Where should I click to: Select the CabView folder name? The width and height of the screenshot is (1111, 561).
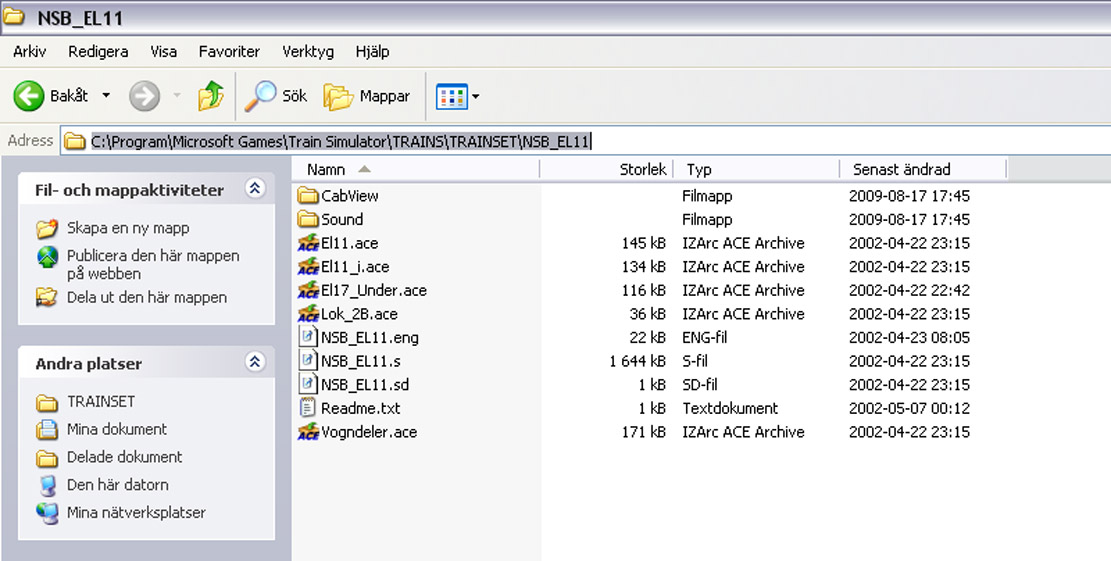[x=349, y=196]
